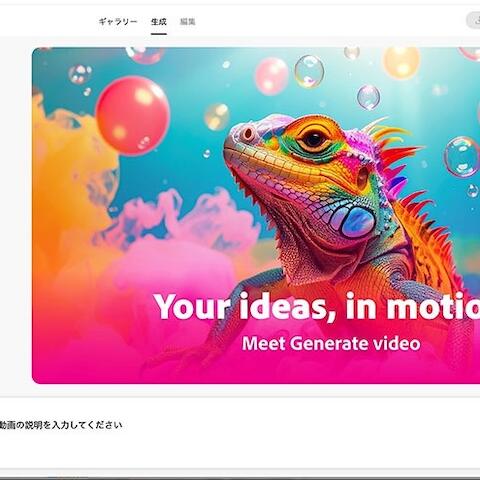Switch to the 編集 tab

coord(188,22)
